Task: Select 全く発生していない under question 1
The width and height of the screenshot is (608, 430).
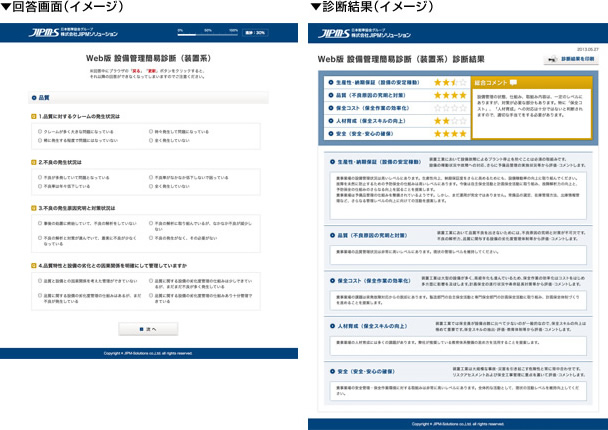Action: tap(151, 140)
